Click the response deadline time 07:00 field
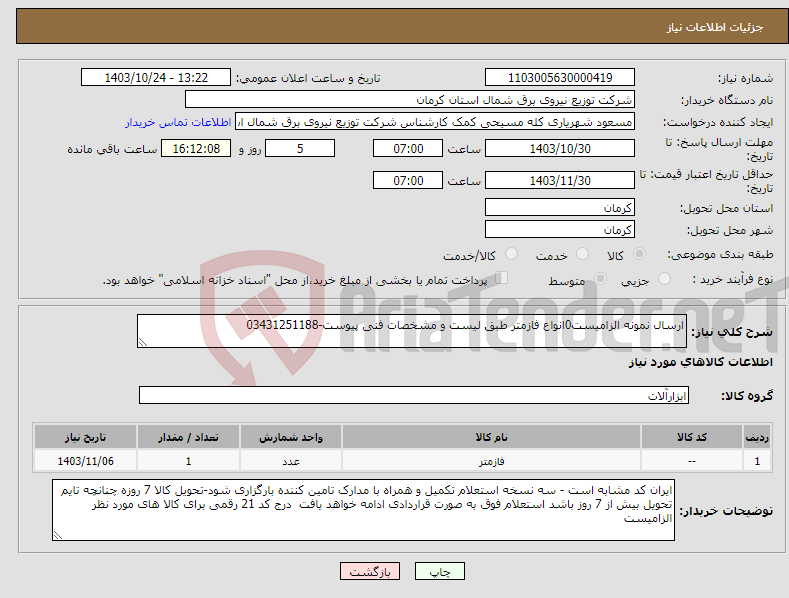 click(408, 148)
